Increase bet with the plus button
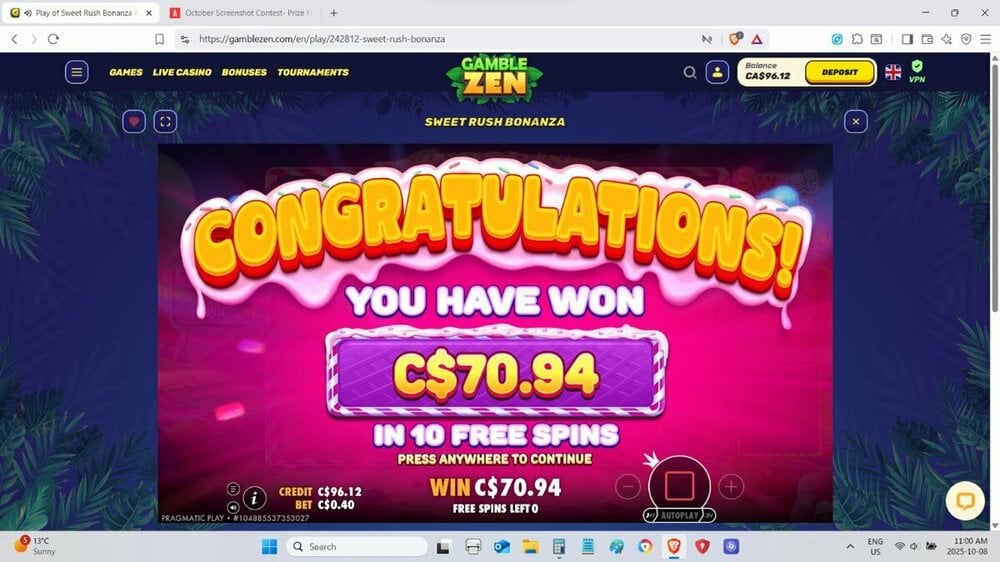Viewport: 1000px width, 562px height. coord(731,487)
